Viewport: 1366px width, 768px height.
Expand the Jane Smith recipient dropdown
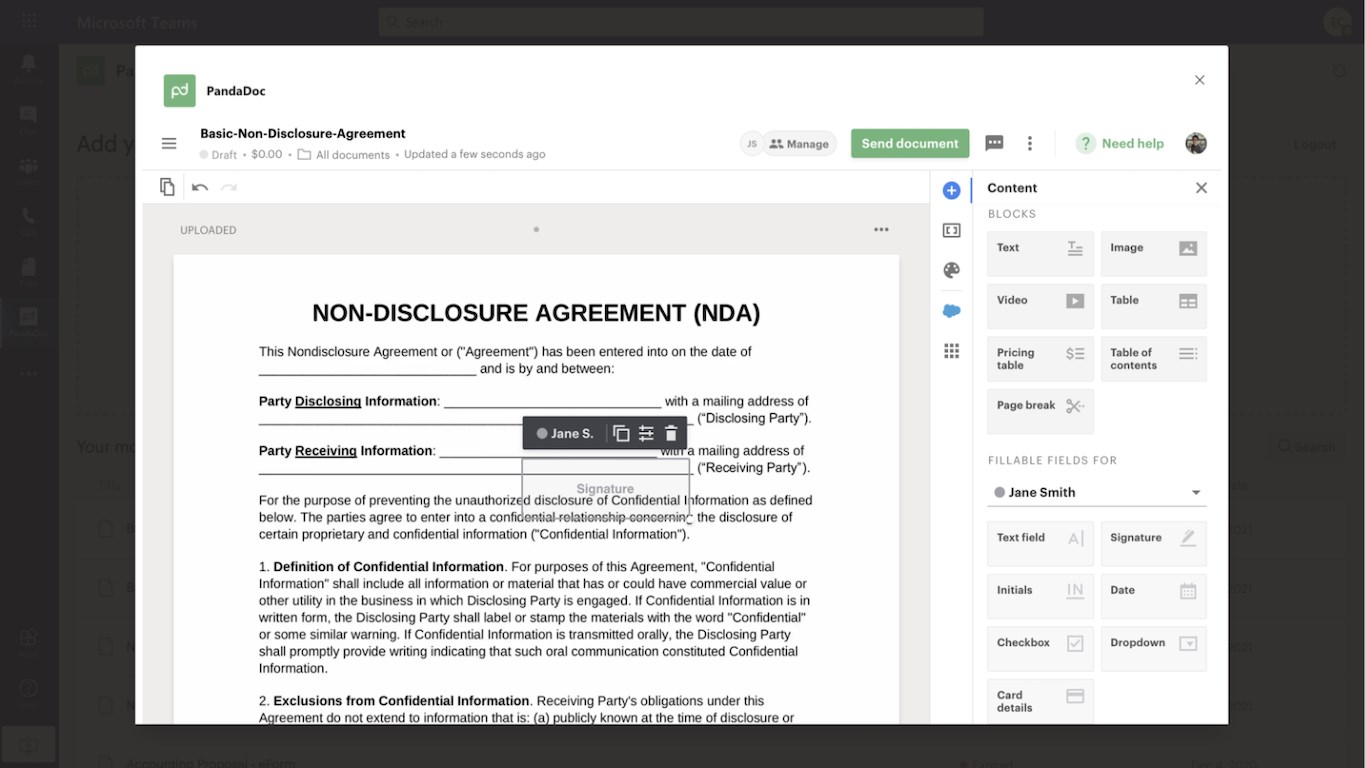point(1097,492)
